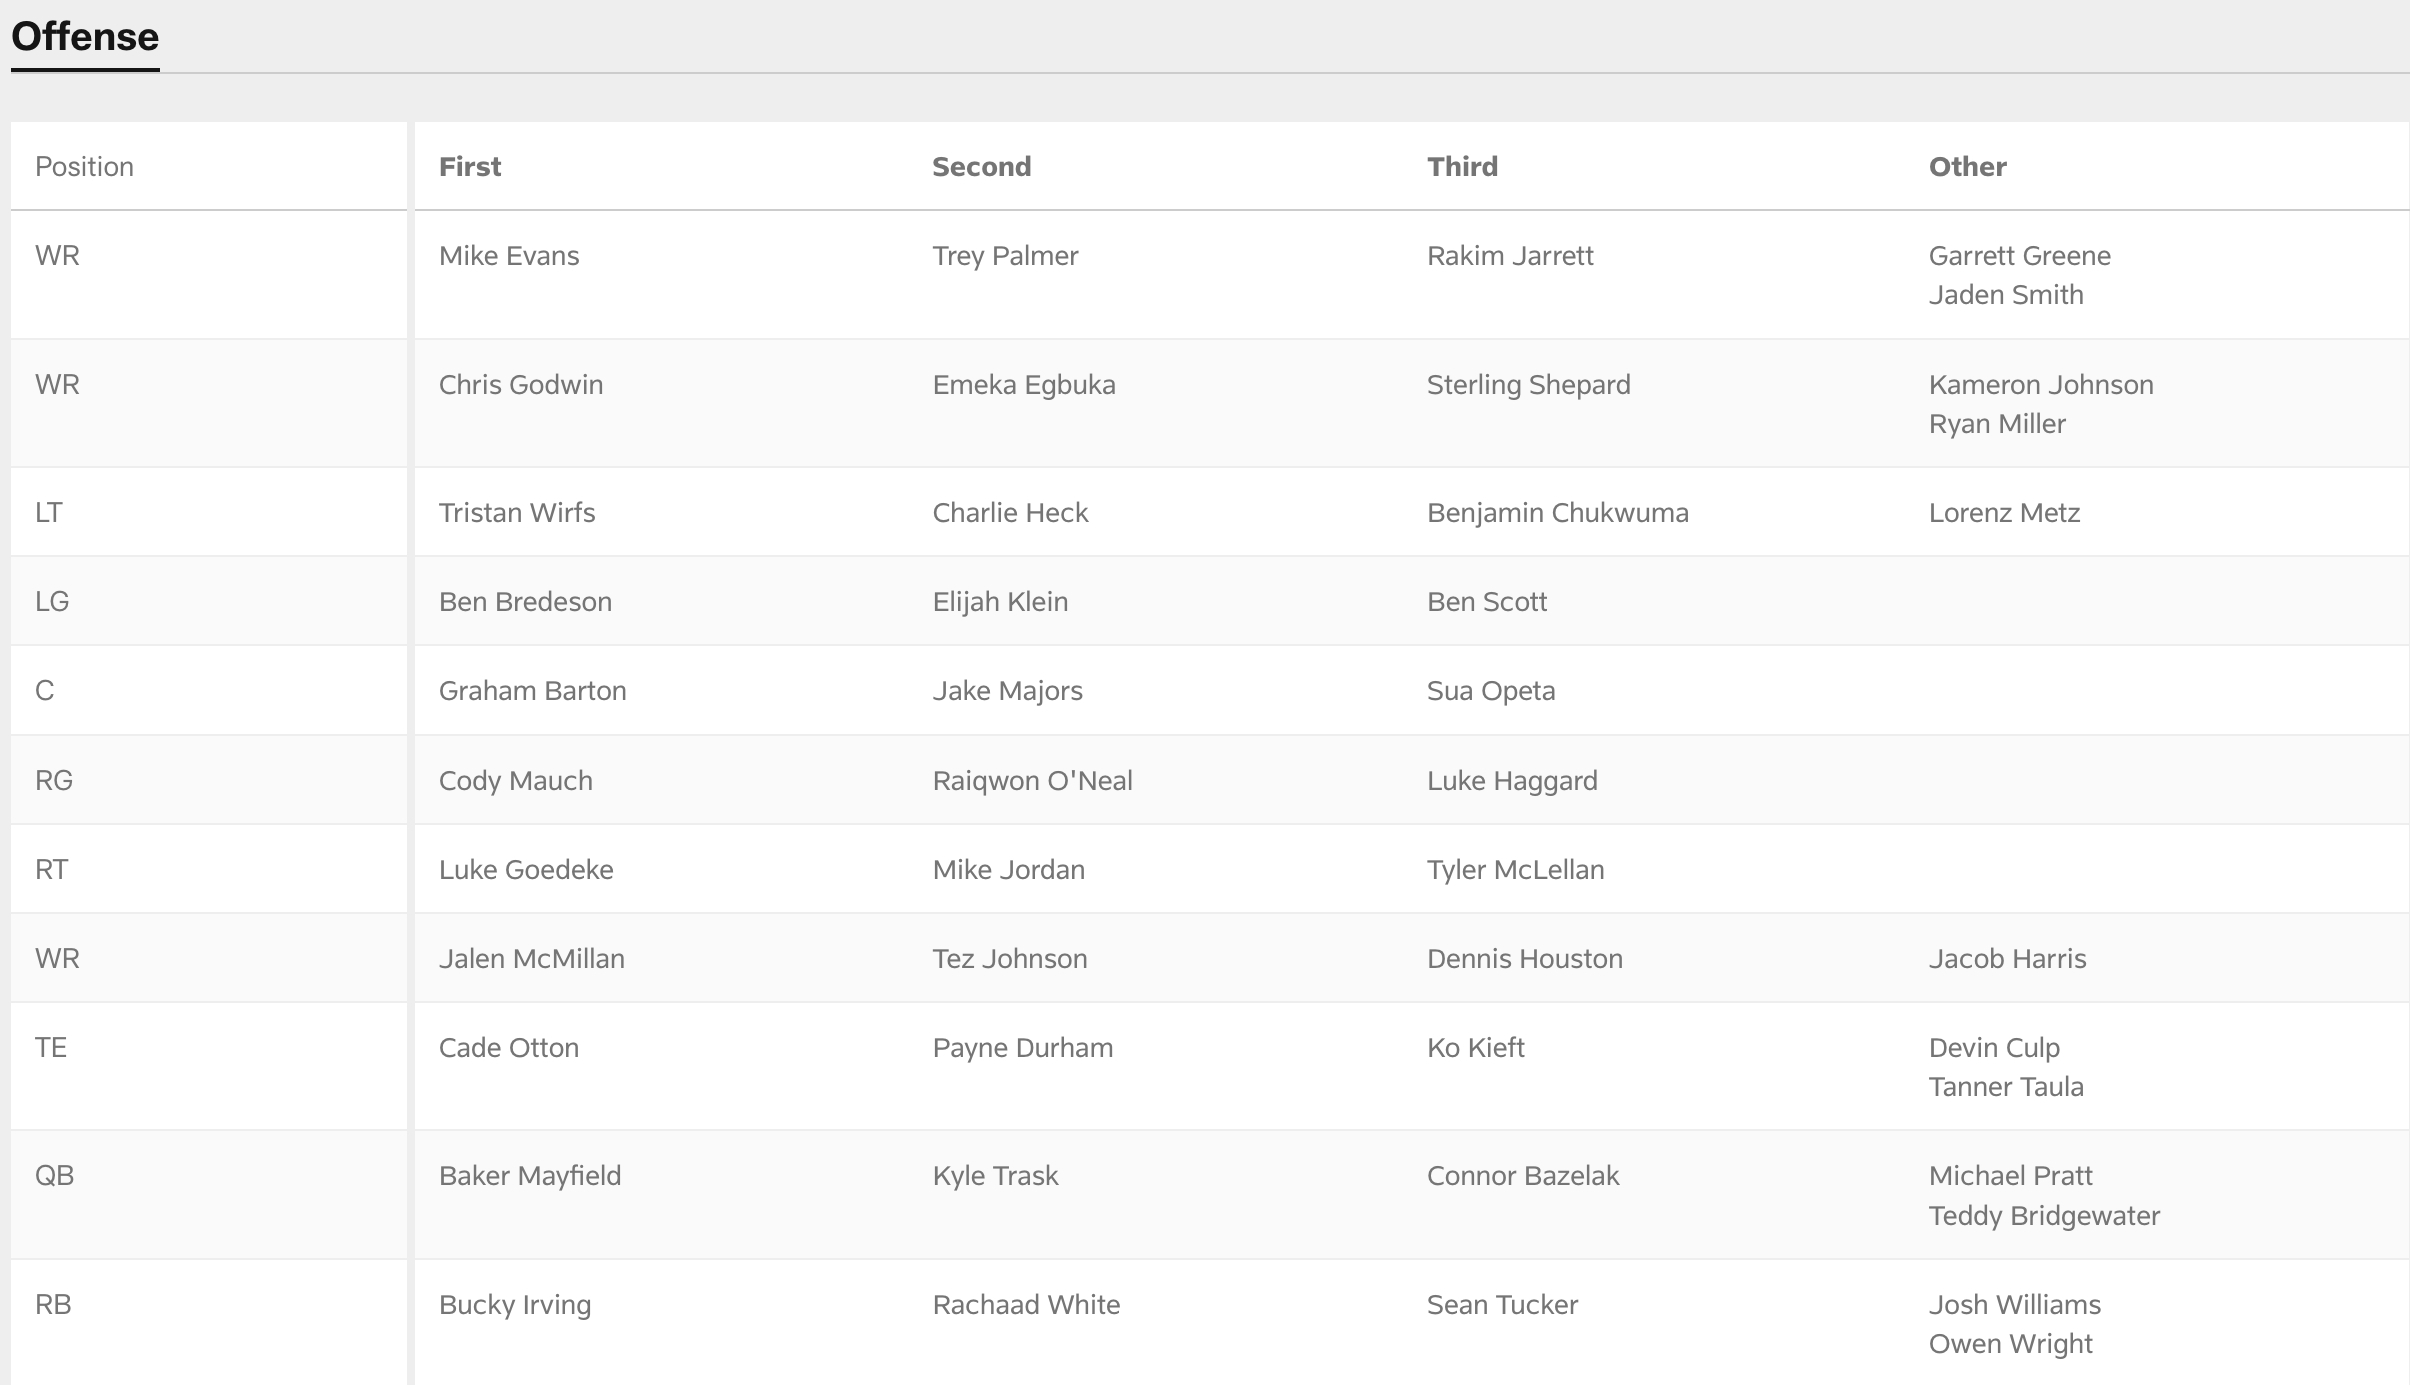Click the Other column header
Viewport: 2410px width, 1385px height.
(1967, 167)
